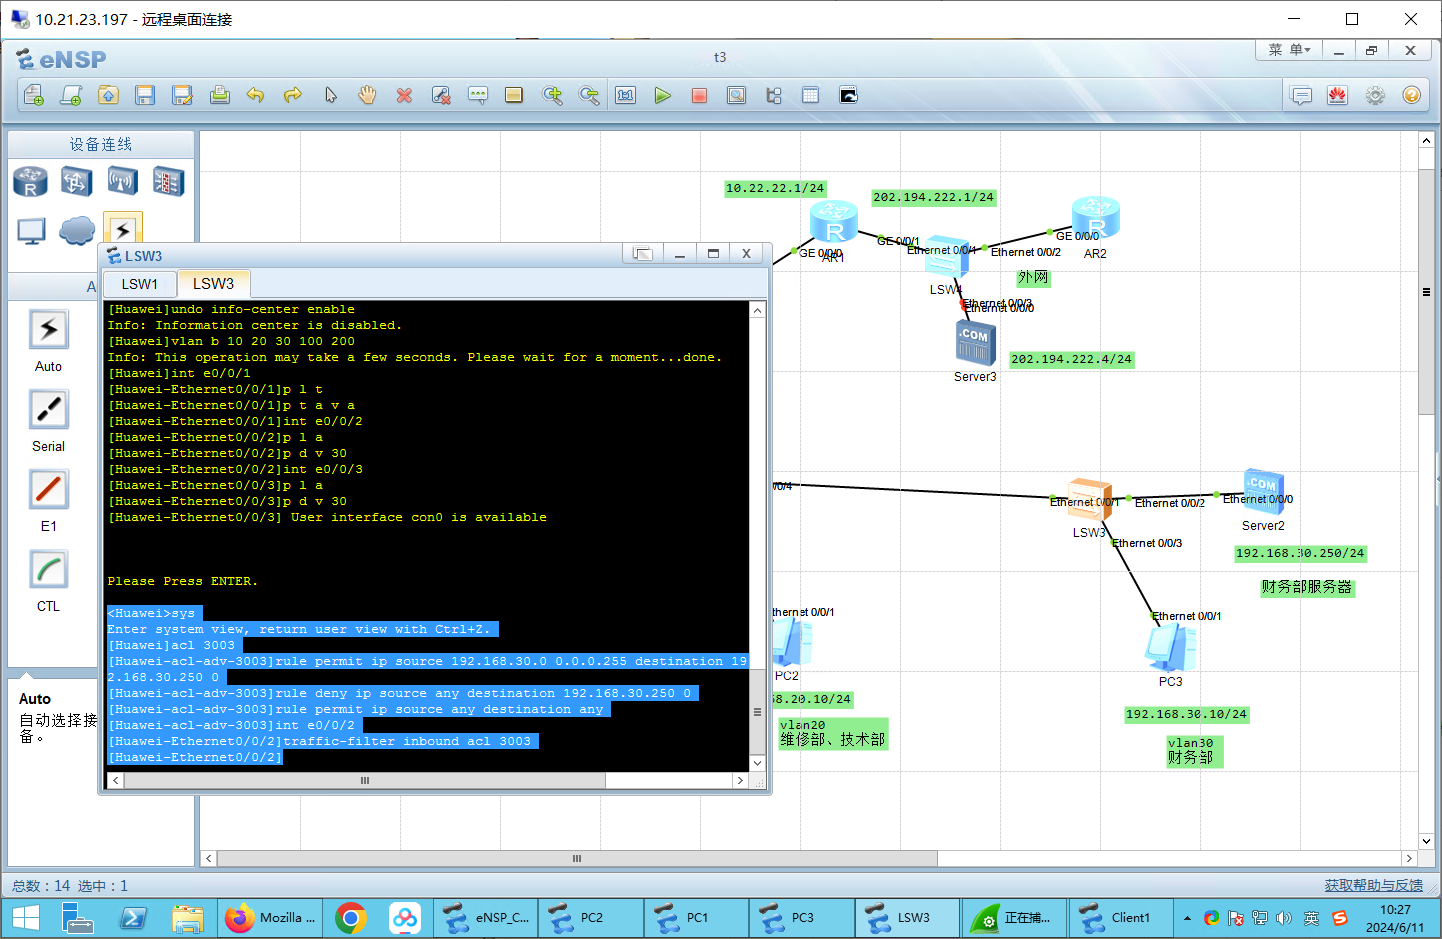This screenshot has width=1442, height=939.
Task: Switch to Client1 taskbar window
Action: pos(1121,918)
